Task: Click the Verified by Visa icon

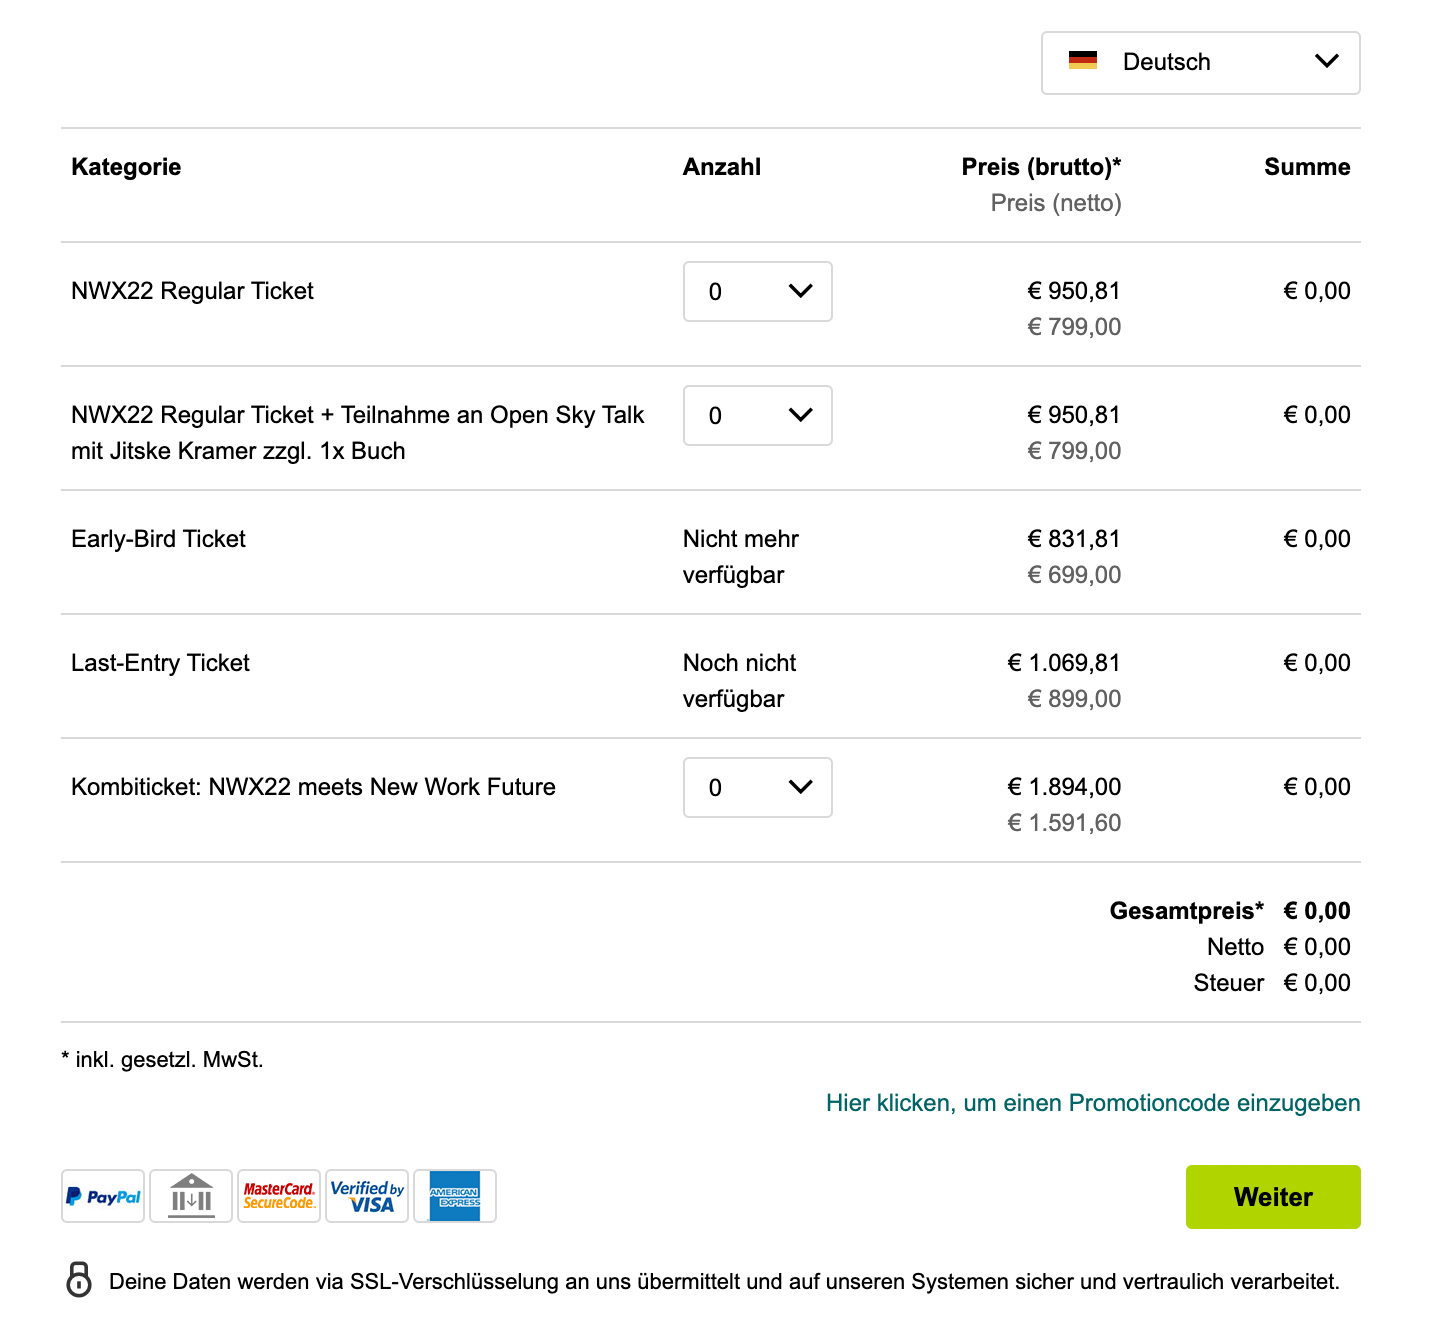Action: click(367, 1196)
